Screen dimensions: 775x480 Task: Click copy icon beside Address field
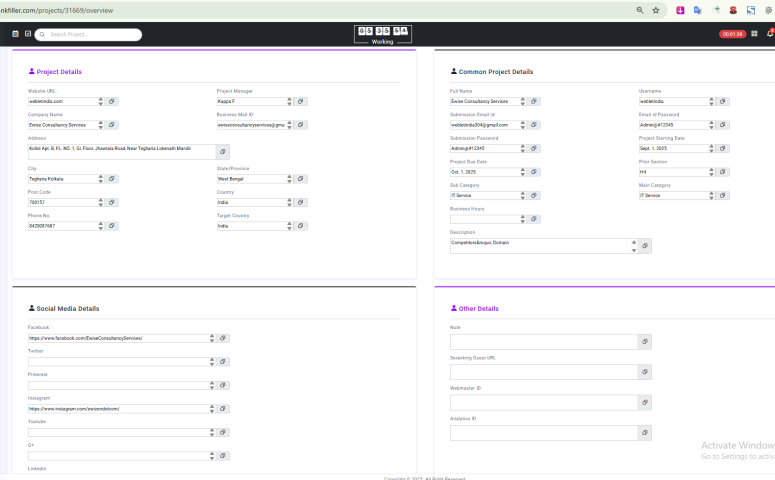[223, 151]
